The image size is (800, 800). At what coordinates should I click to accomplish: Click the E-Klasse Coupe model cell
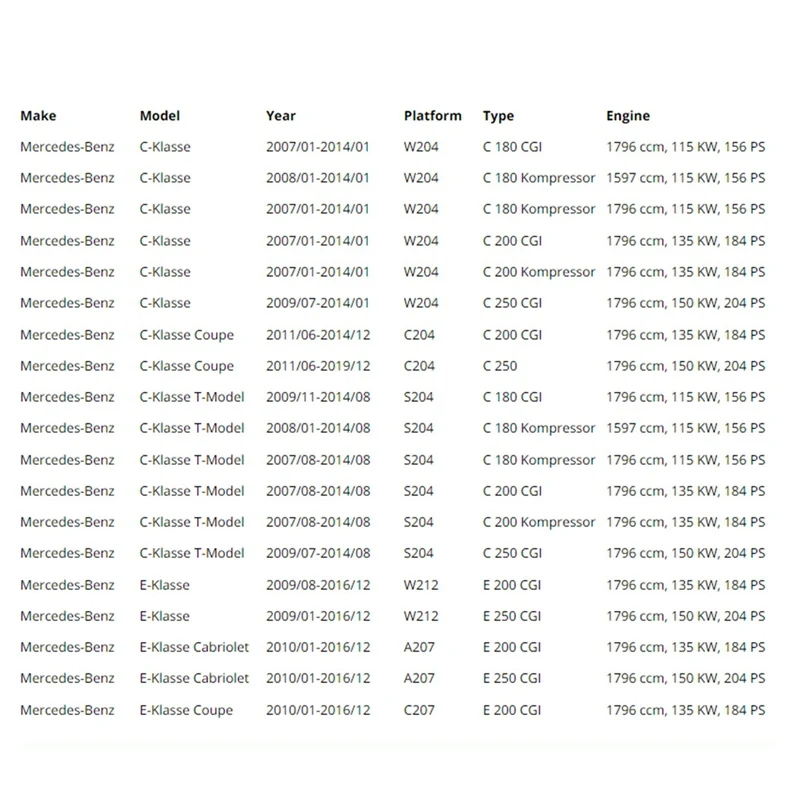point(186,710)
